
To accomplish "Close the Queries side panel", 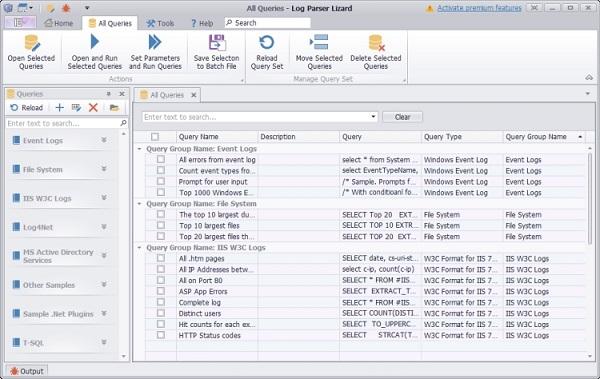I will pos(122,94).
